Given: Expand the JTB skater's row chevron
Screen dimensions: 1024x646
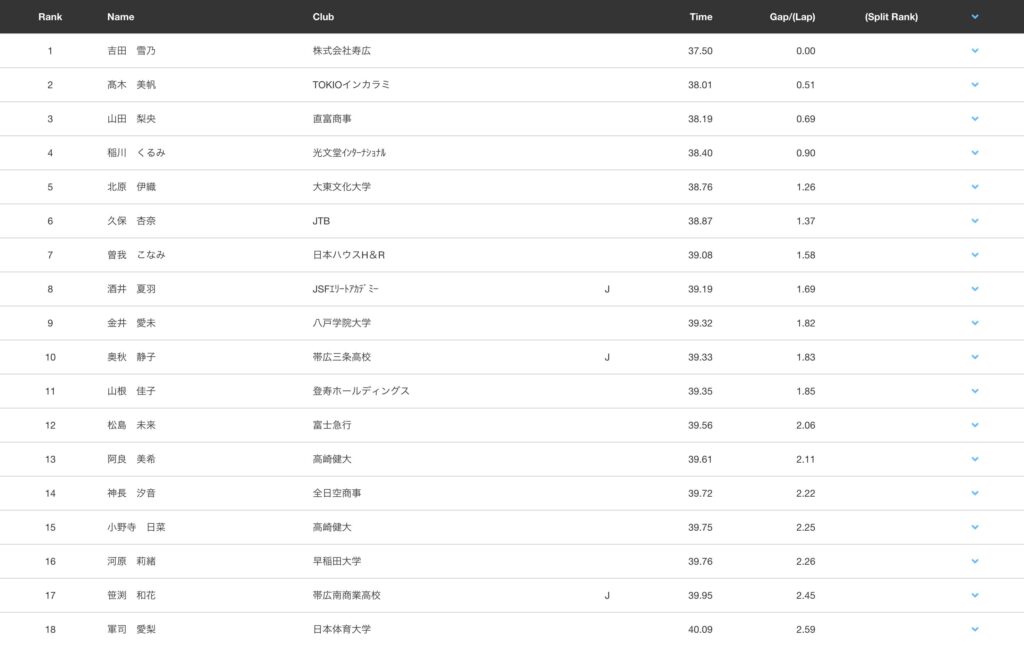Looking at the screenshot, I should 974,221.
